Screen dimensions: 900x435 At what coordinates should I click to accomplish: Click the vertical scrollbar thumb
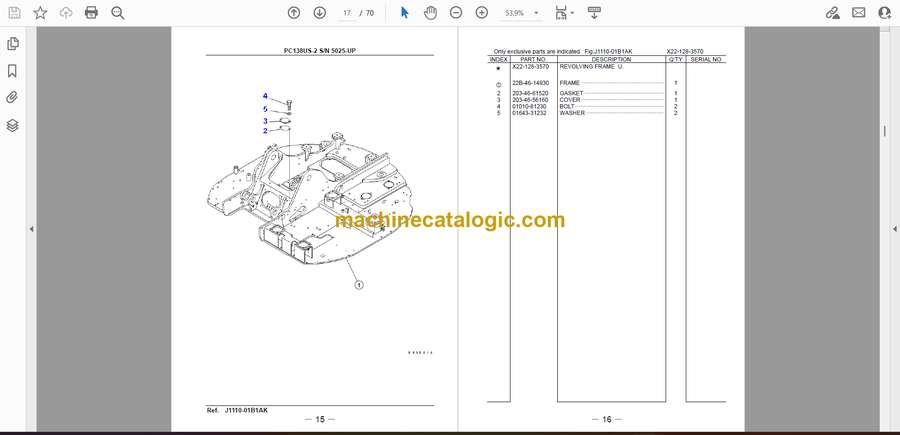tap(885, 131)
